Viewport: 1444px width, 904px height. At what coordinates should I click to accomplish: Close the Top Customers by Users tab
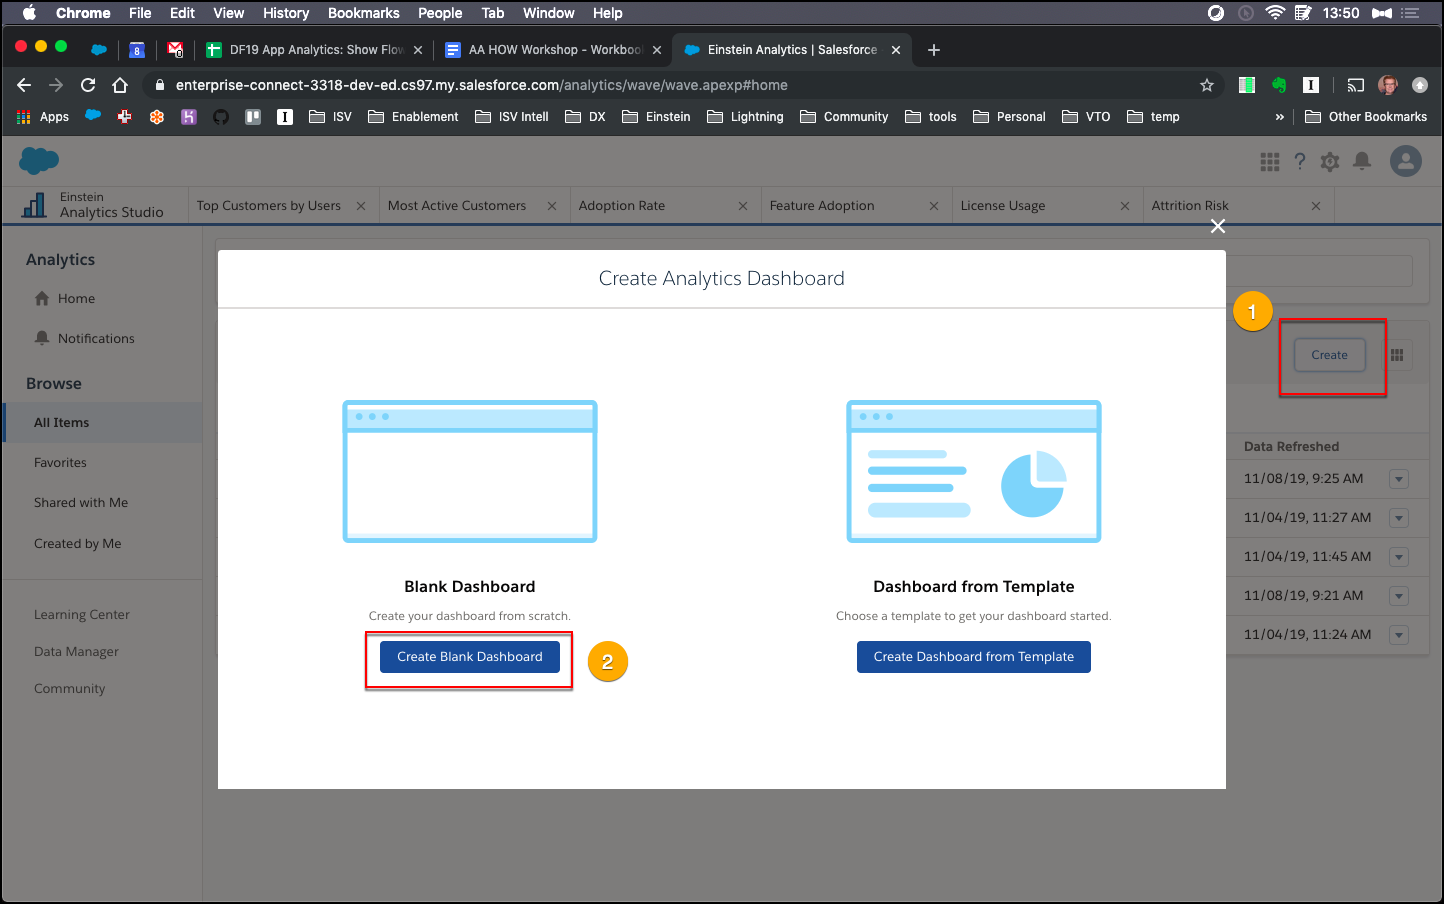click(x=361, y=206)
